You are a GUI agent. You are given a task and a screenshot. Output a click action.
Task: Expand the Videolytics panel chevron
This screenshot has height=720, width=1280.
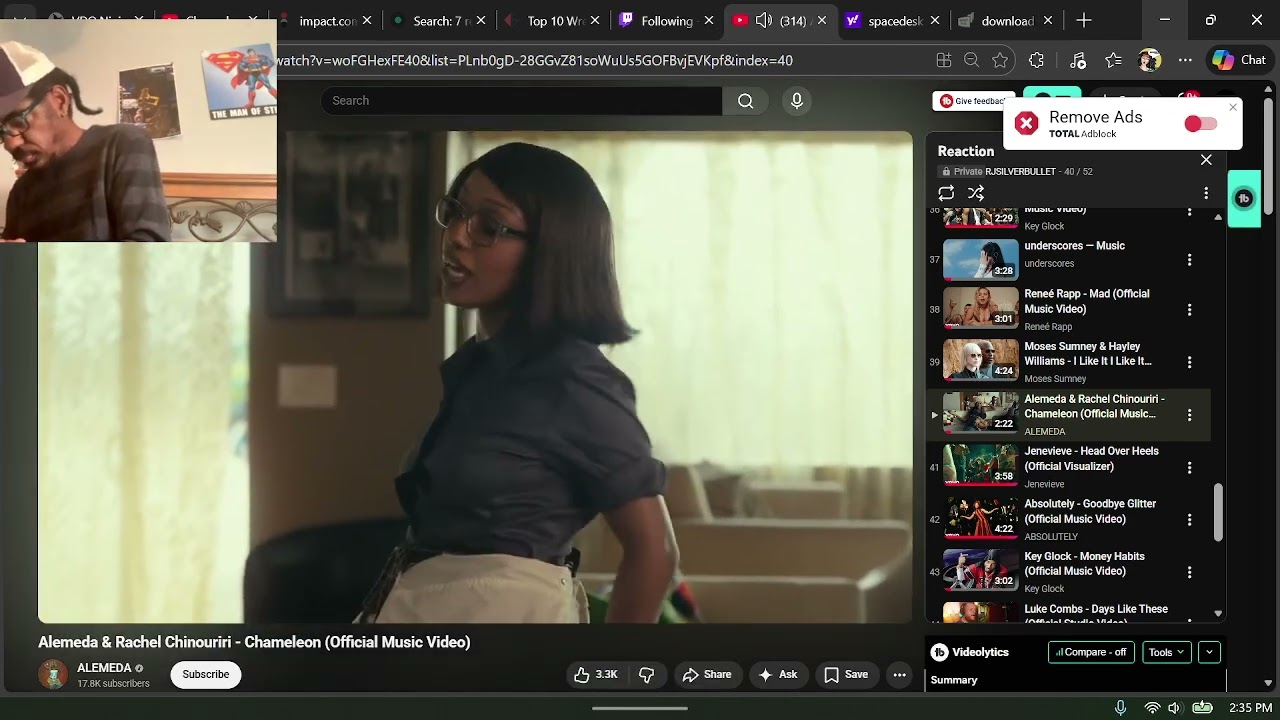pyautogui.click(x=1209, y=652)
